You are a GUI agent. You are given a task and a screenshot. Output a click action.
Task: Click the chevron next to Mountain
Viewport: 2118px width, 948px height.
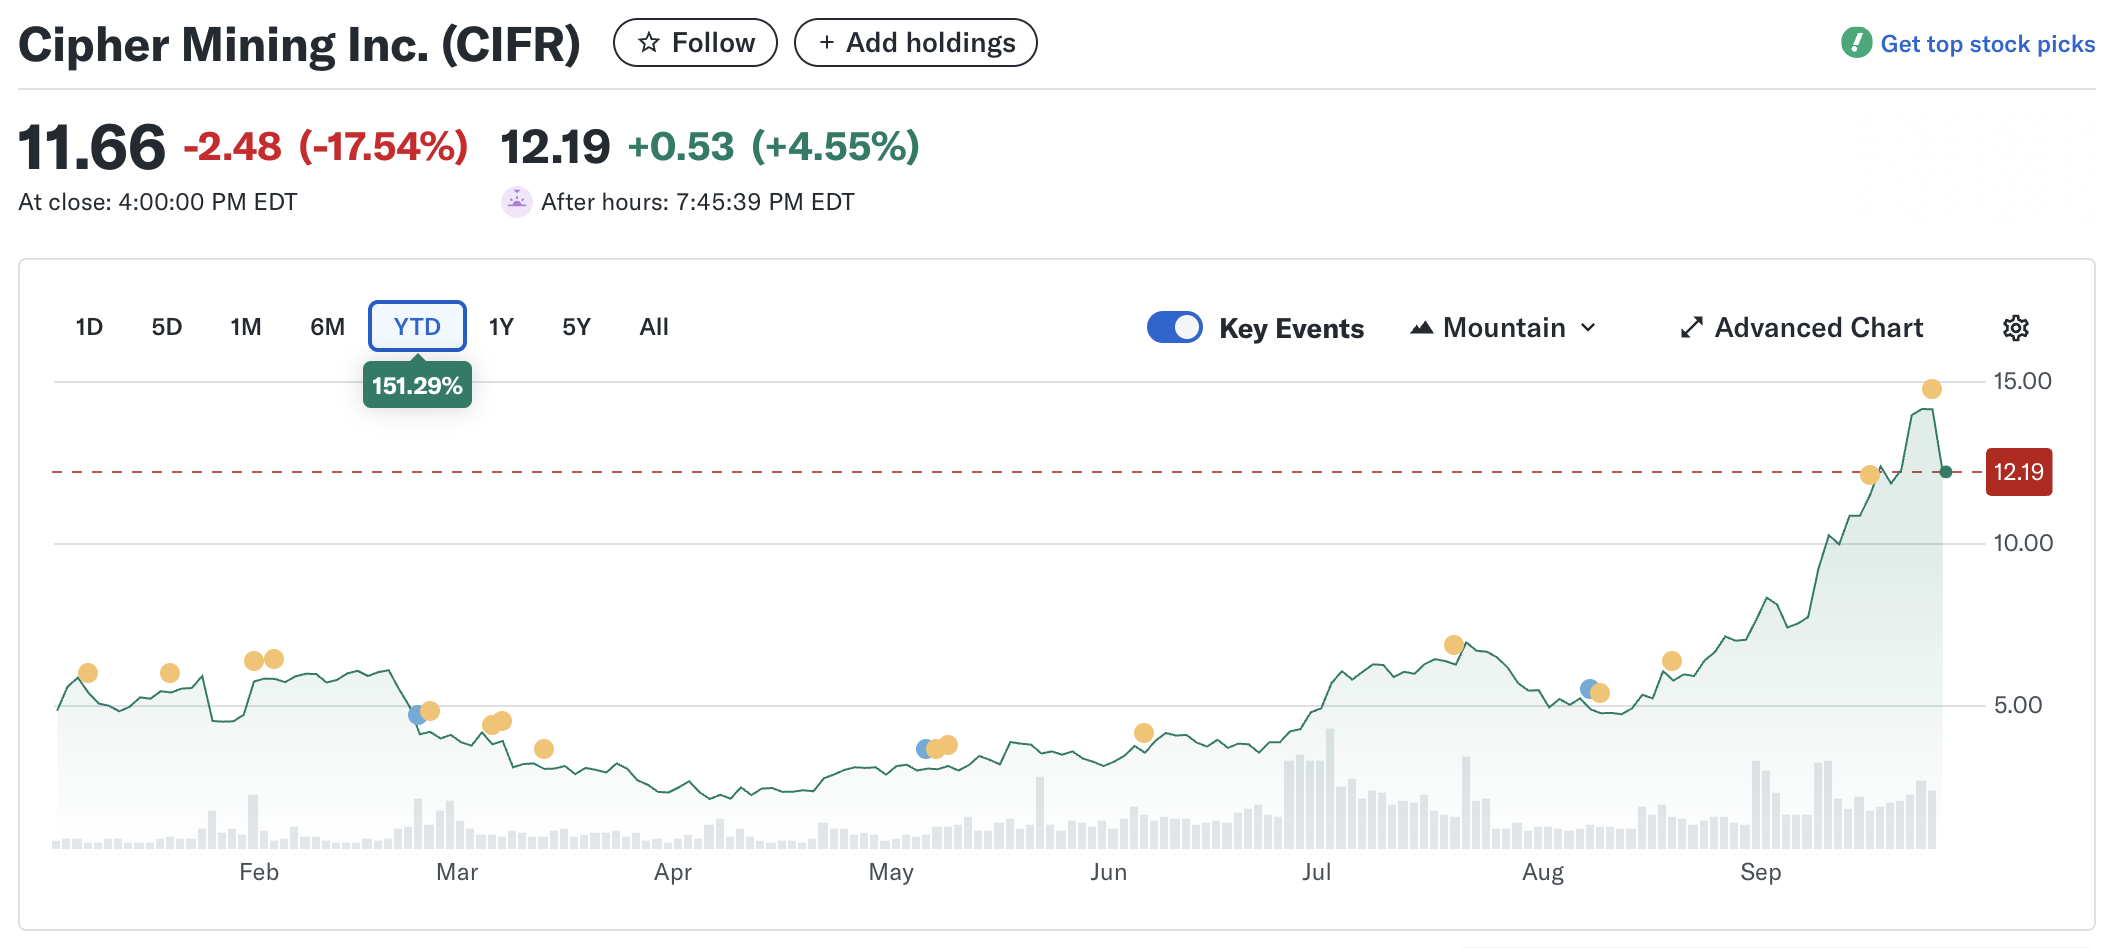click(x=1588, y=328)
